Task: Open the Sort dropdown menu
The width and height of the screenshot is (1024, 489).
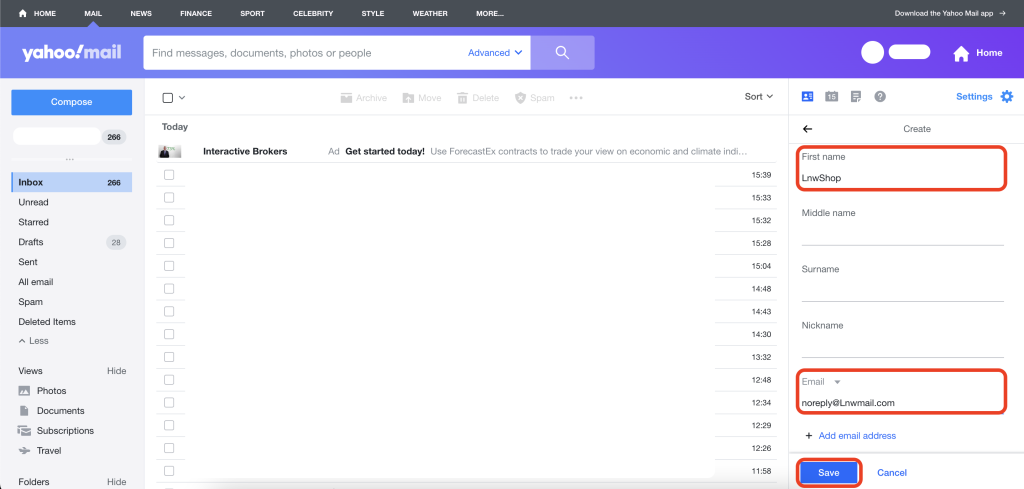Action: [x=759, y=97]
